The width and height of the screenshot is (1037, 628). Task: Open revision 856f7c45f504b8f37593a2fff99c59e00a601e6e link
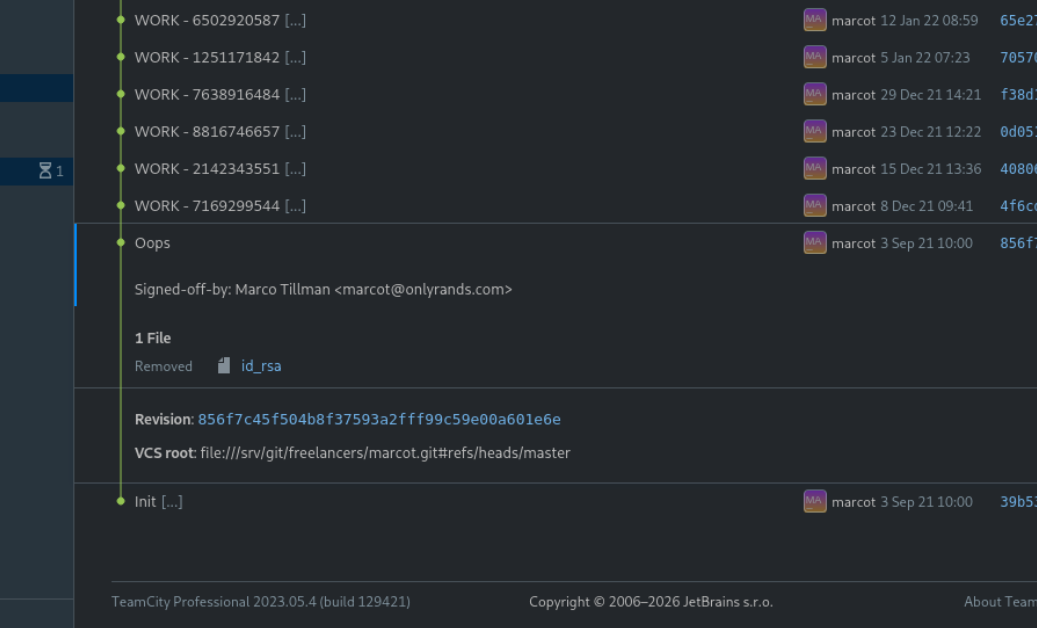pos(379,419)
